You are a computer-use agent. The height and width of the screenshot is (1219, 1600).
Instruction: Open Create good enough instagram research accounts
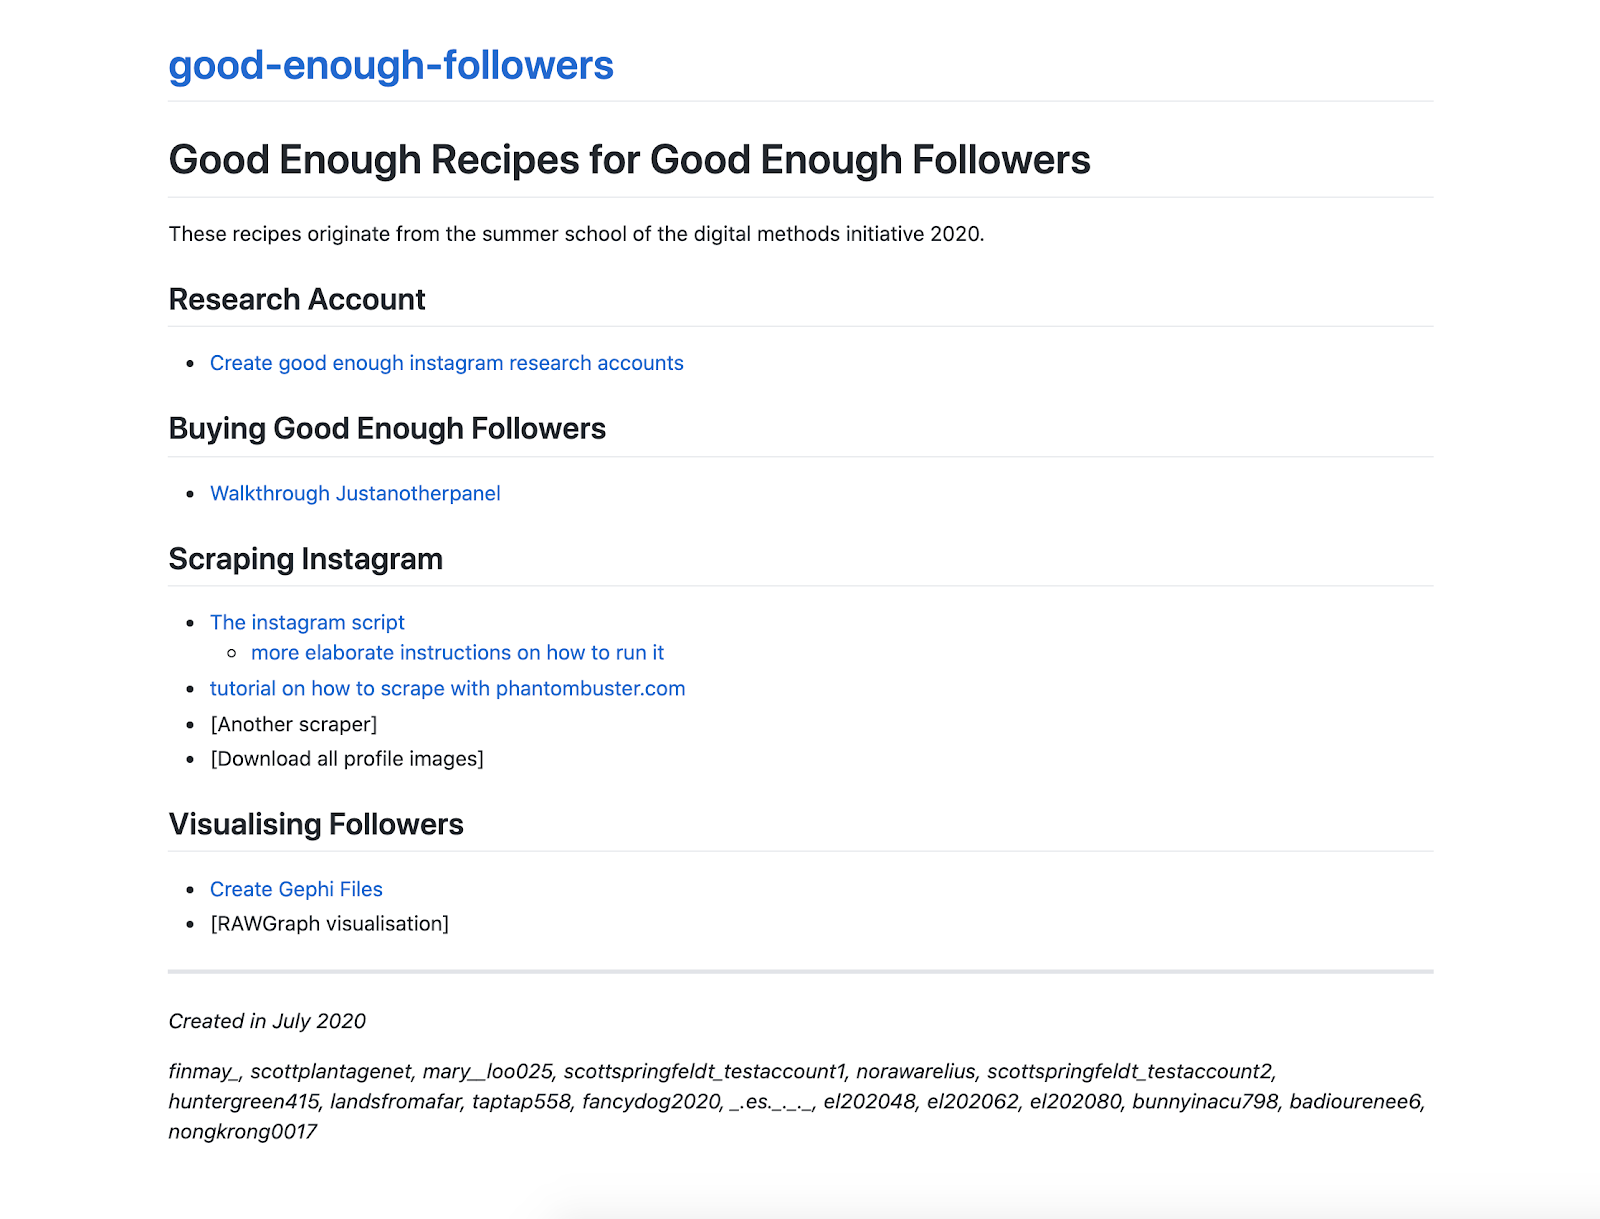[446, 363]
